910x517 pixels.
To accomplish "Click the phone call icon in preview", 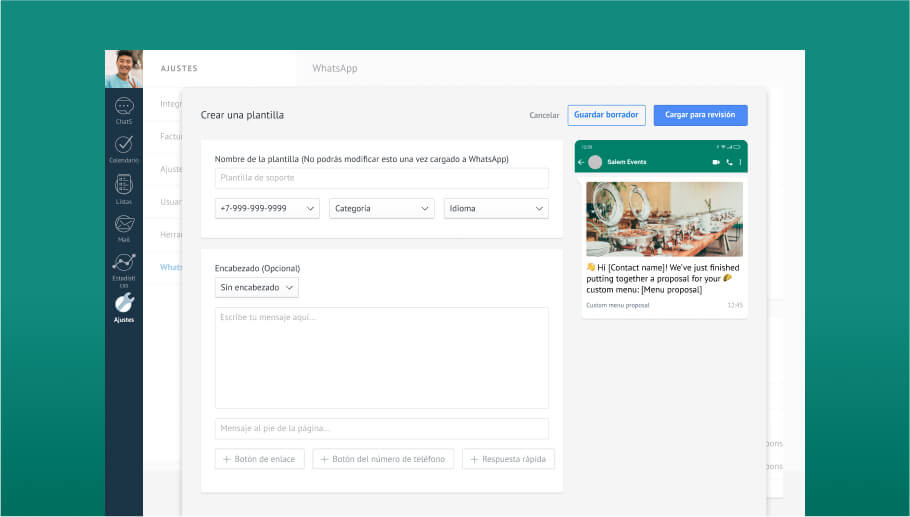I will 730,162.
